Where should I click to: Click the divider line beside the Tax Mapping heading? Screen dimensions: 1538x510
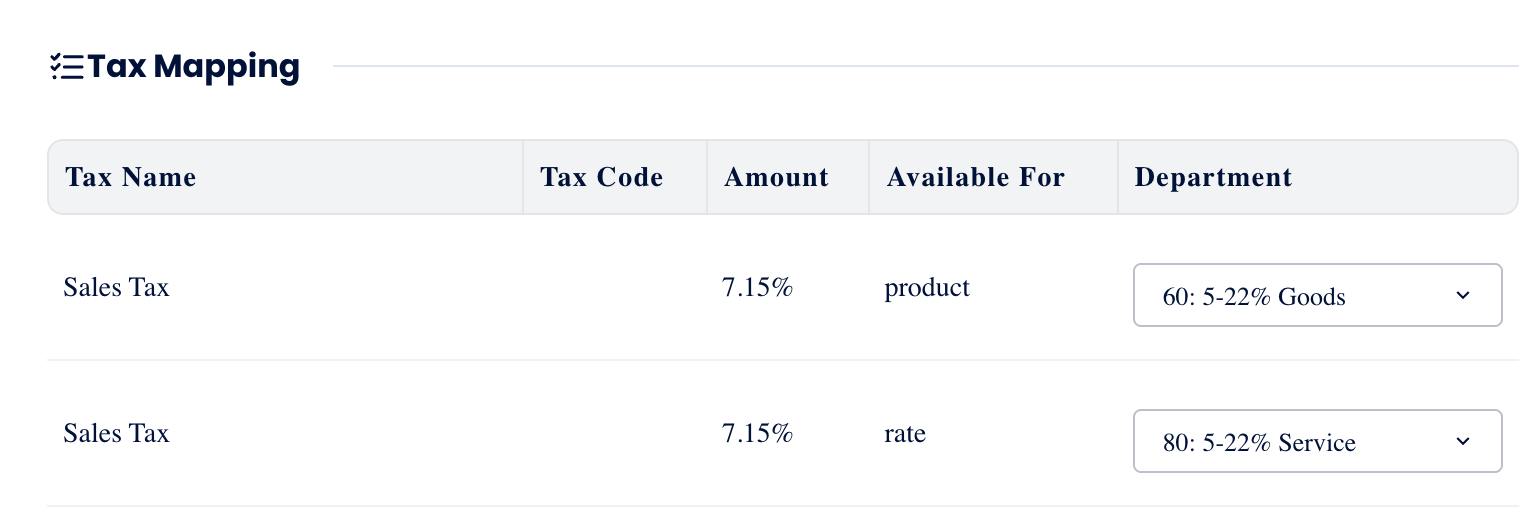(x=925, y=67)
